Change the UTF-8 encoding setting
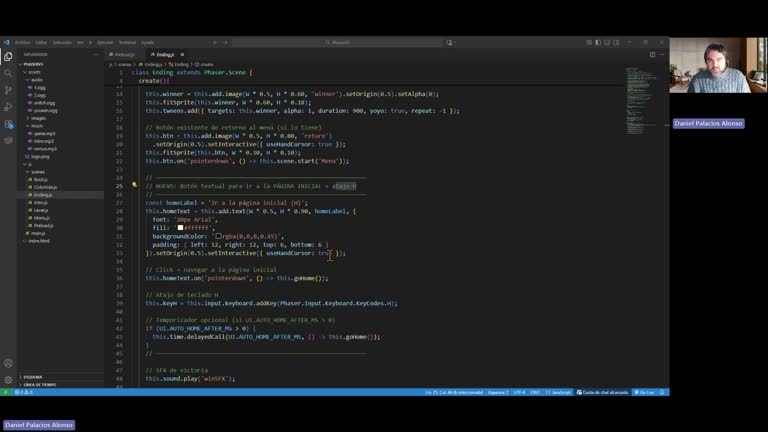This screenshot has width=768, height=432. [x=519, y=392]
